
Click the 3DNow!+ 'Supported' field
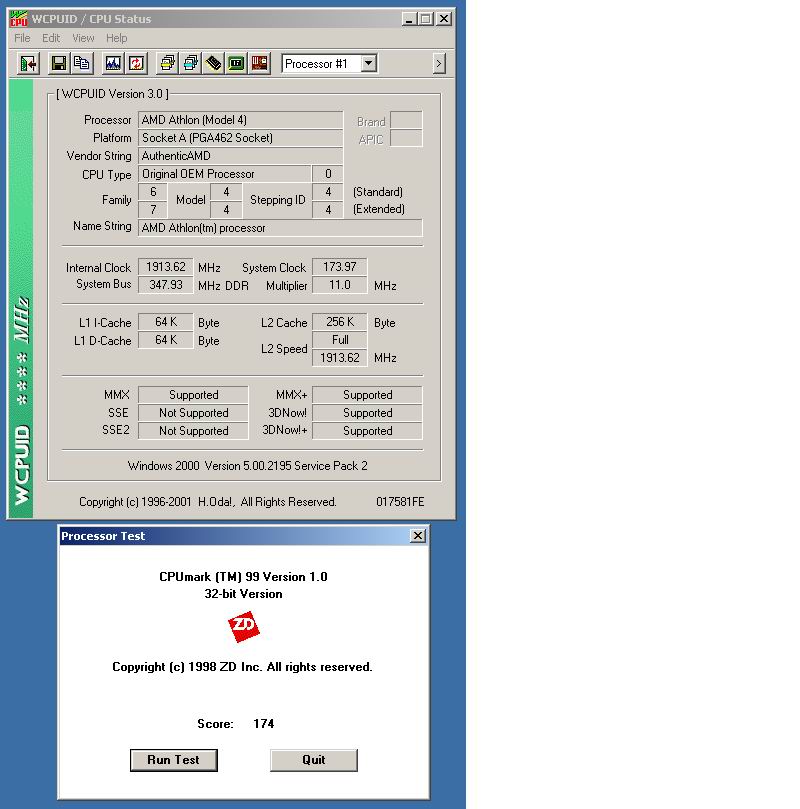point(367,431)
